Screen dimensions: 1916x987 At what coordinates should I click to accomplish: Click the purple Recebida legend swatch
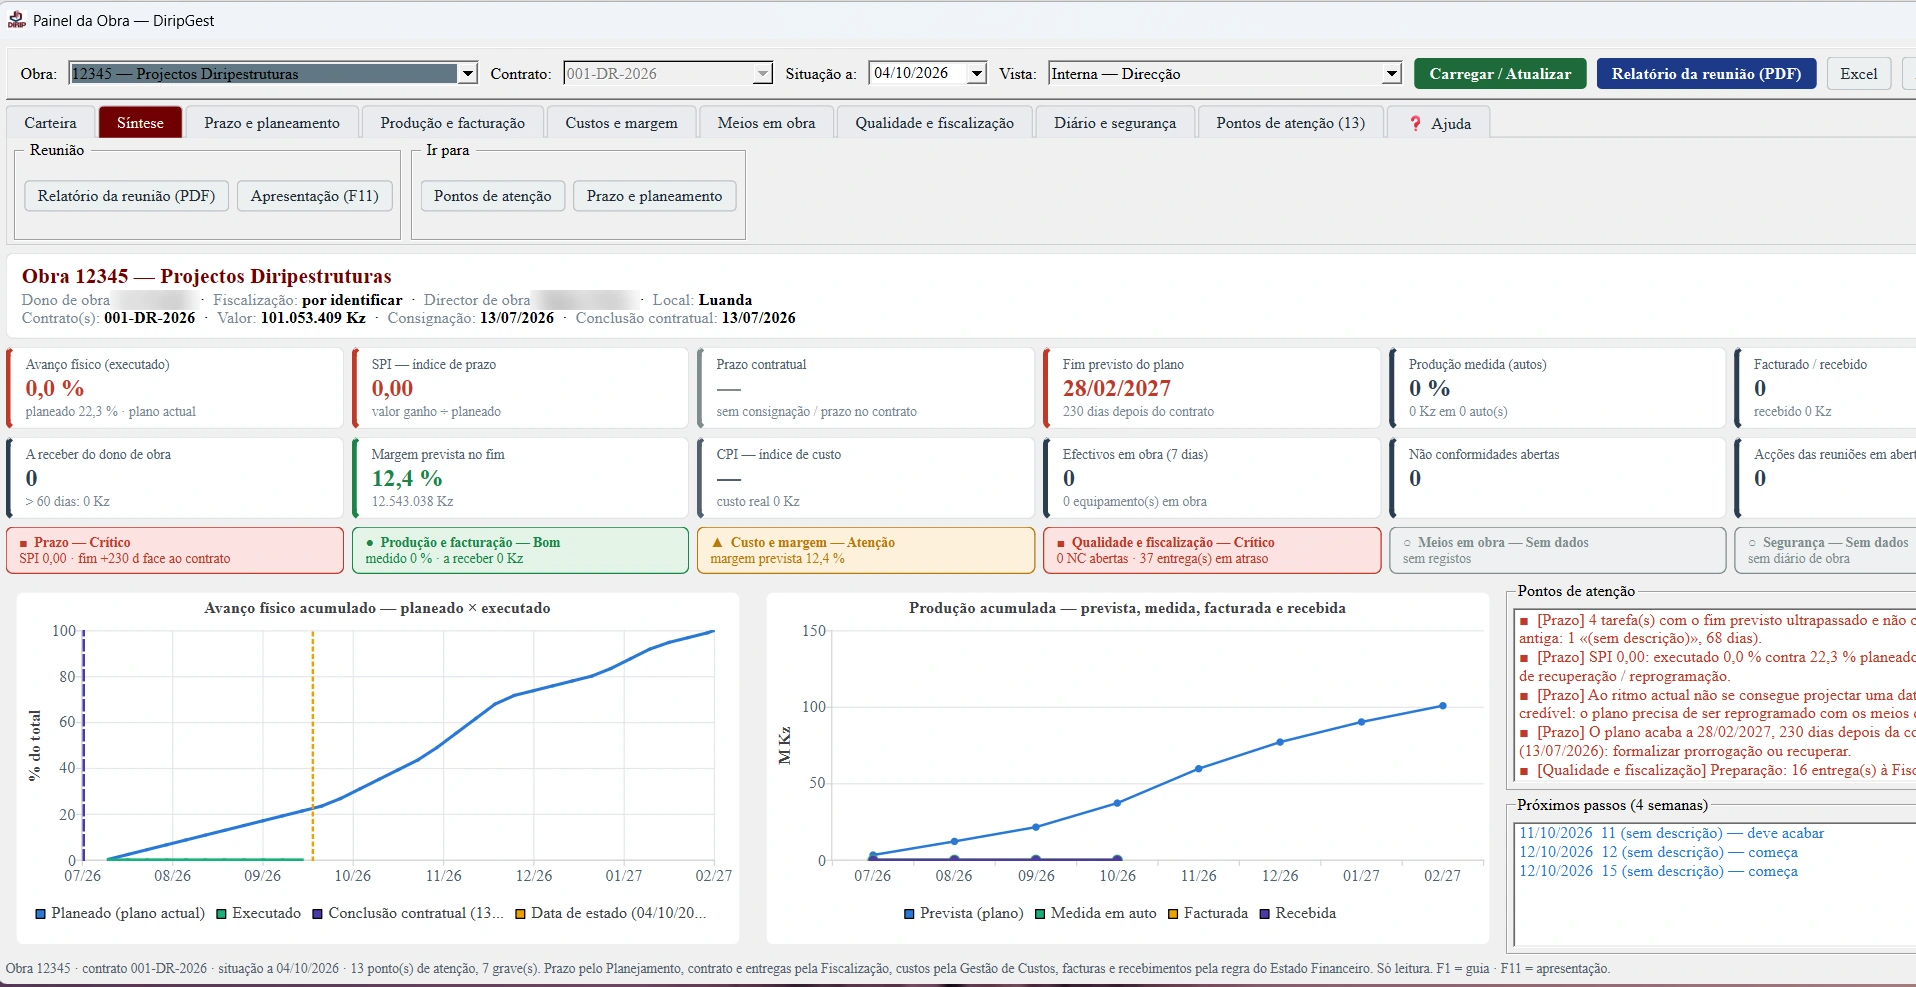pyautogui.click(x=1265, y=914)
